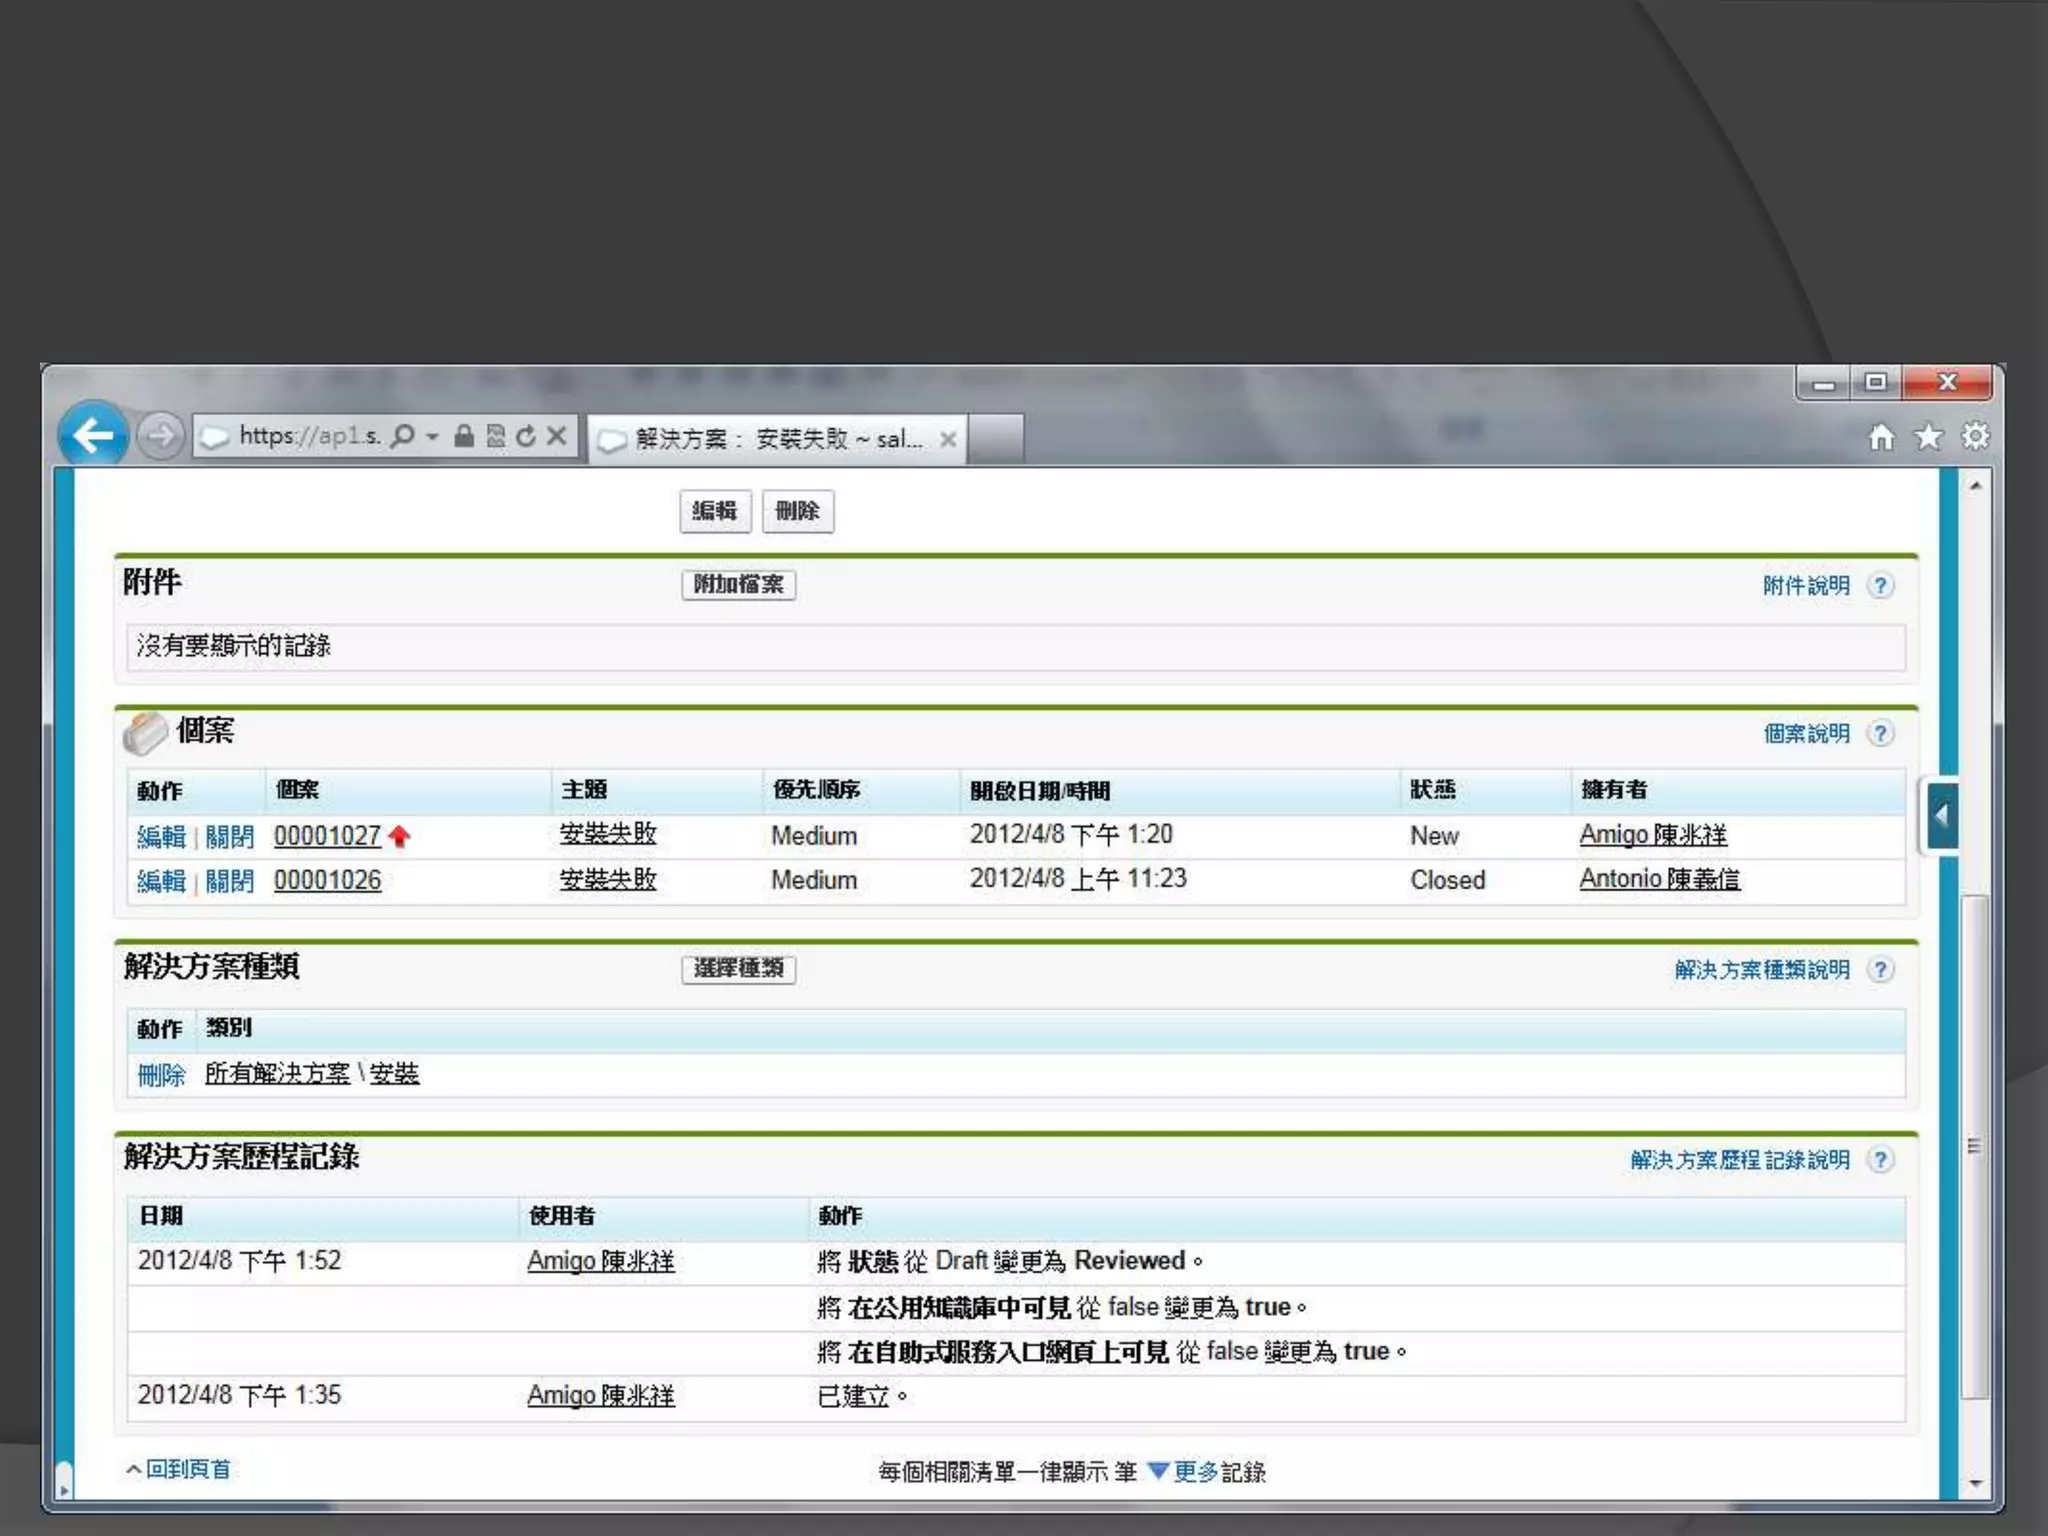The width and height of the screenshot is (2048, 1536).
Task: Click the lock security icon in address bar
Action: pyautogui.click(x=464, y=436)
